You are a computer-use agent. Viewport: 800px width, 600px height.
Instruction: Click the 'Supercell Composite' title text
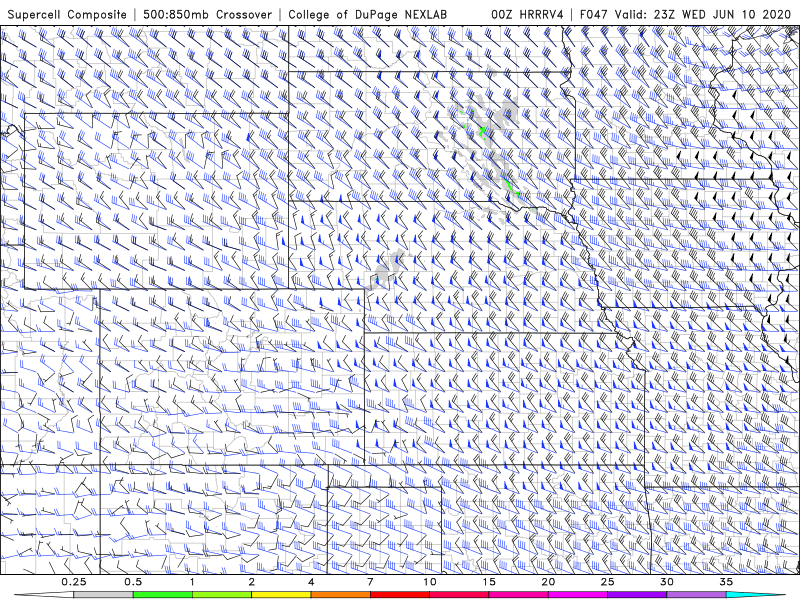pyautogui.click(x=67, y=14)
